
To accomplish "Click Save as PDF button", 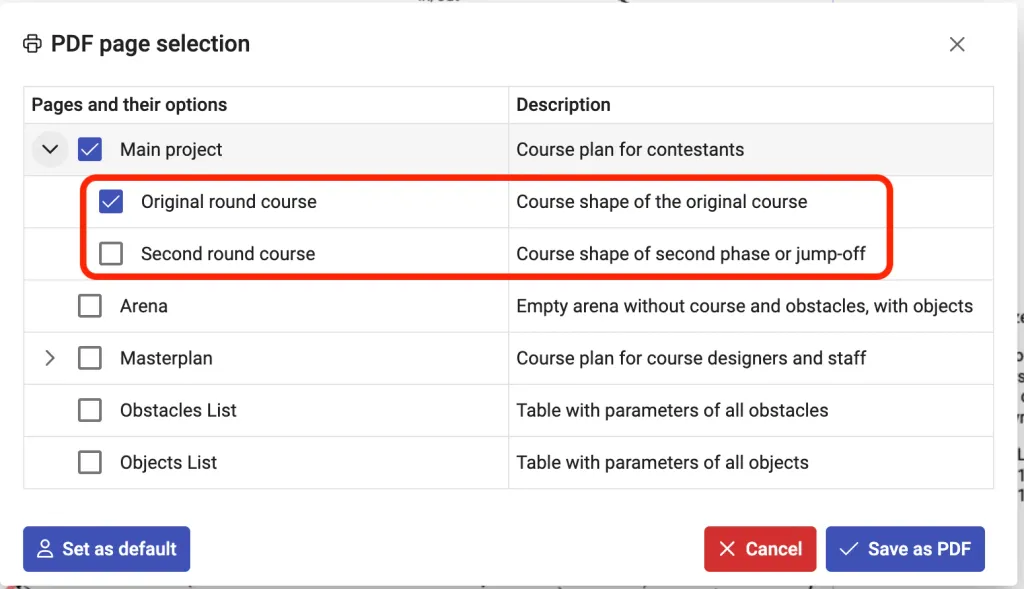I will coord(905,549).
